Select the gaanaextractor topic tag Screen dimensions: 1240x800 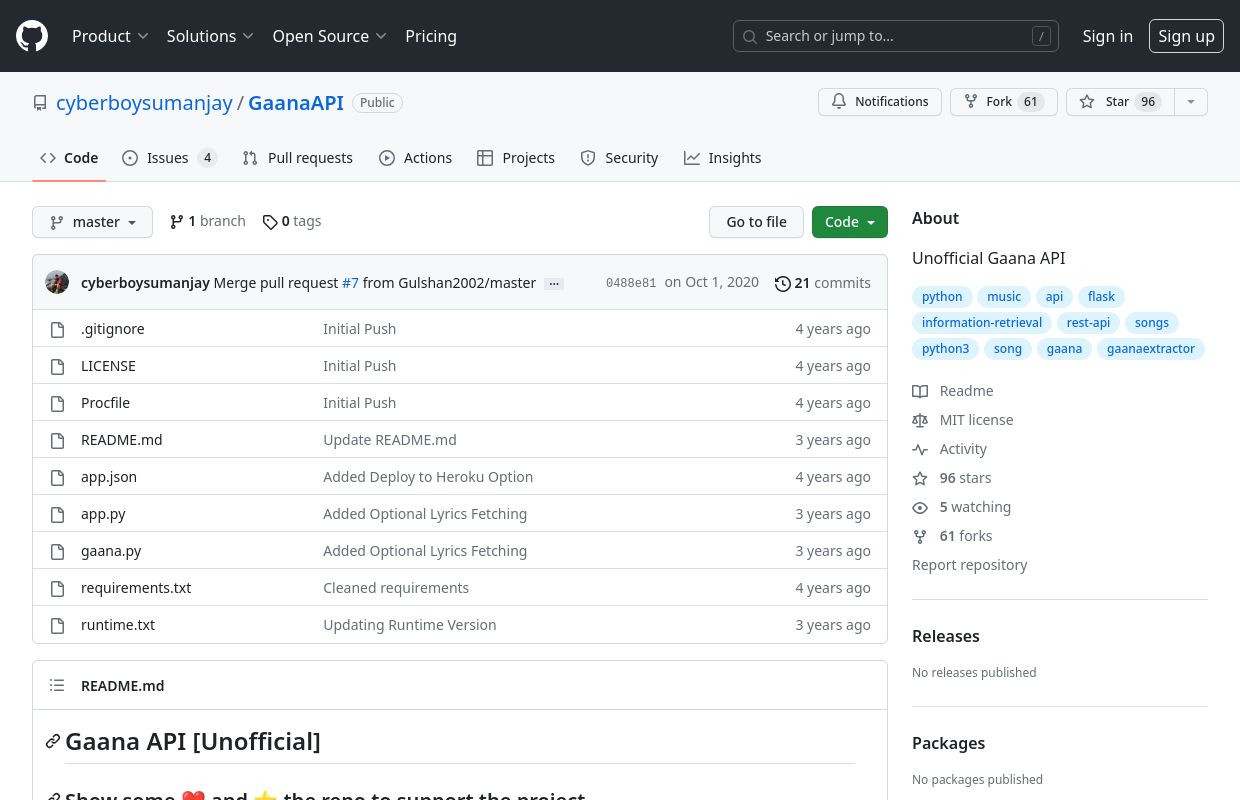[x=1151, y=349]
